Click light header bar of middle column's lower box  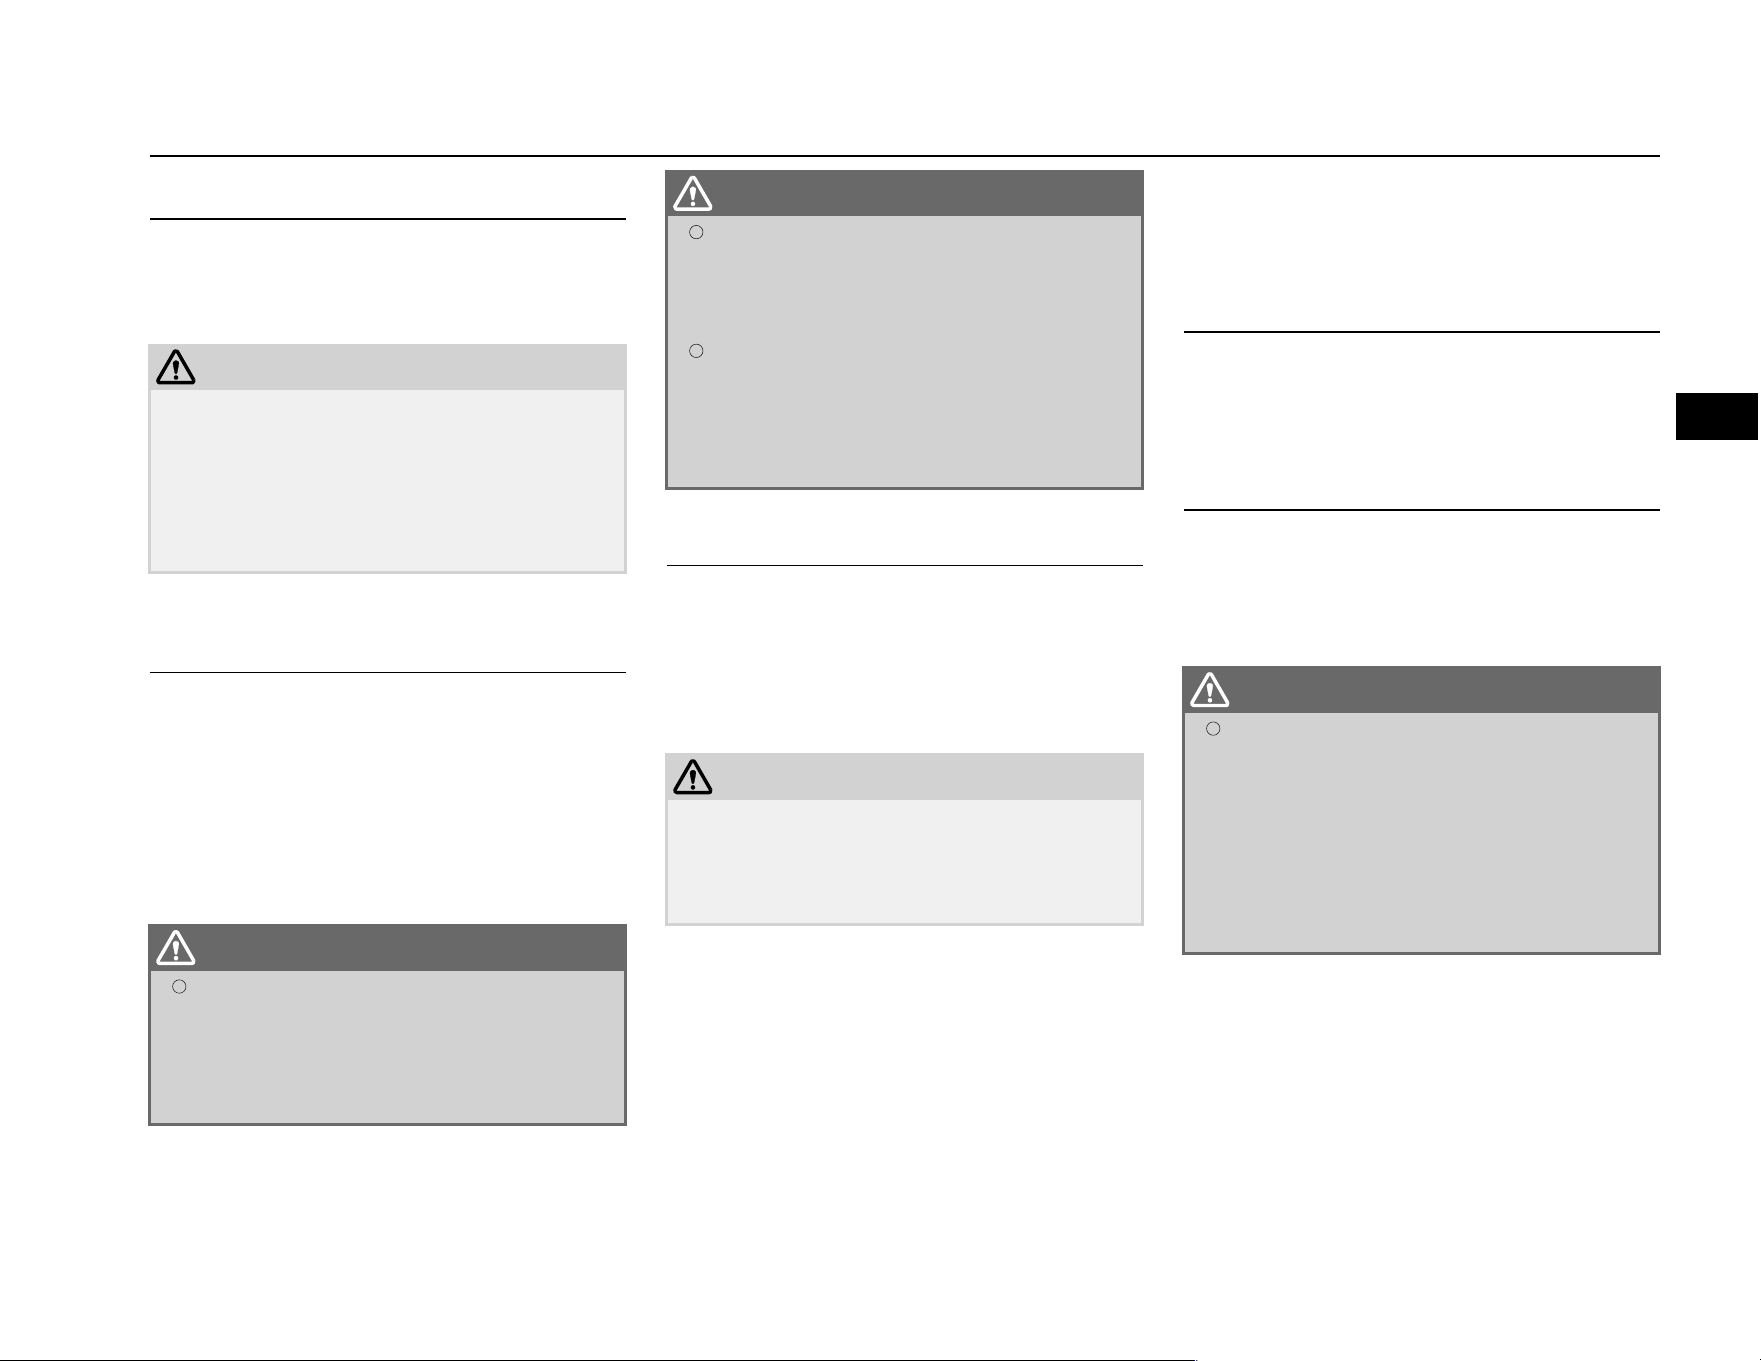tap(904, 777)
